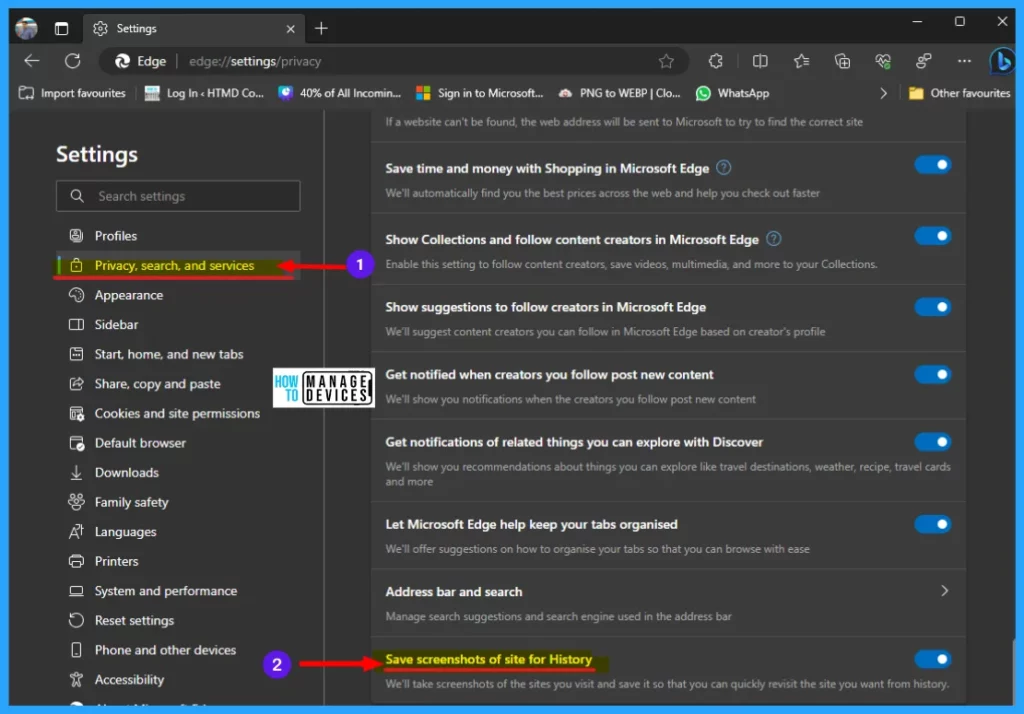Click the Printers icon in sidebar
This screenshot has width=1024, height=714.
coord(76,561)
